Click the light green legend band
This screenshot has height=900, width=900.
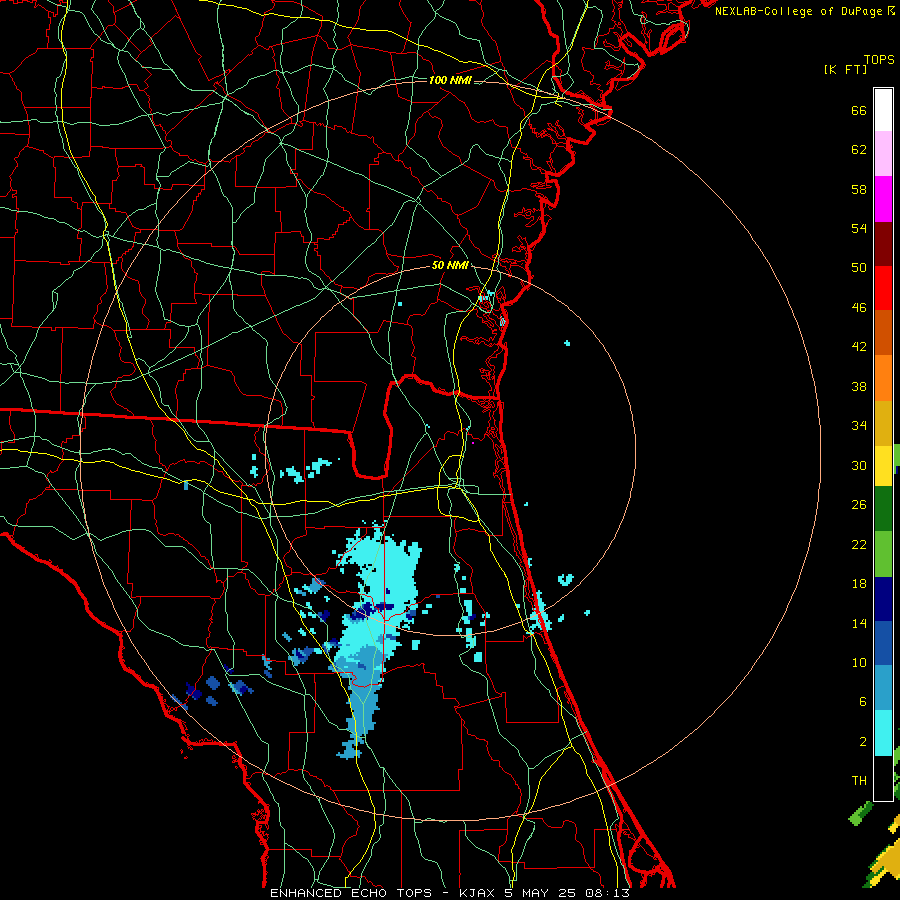point(883,553)
